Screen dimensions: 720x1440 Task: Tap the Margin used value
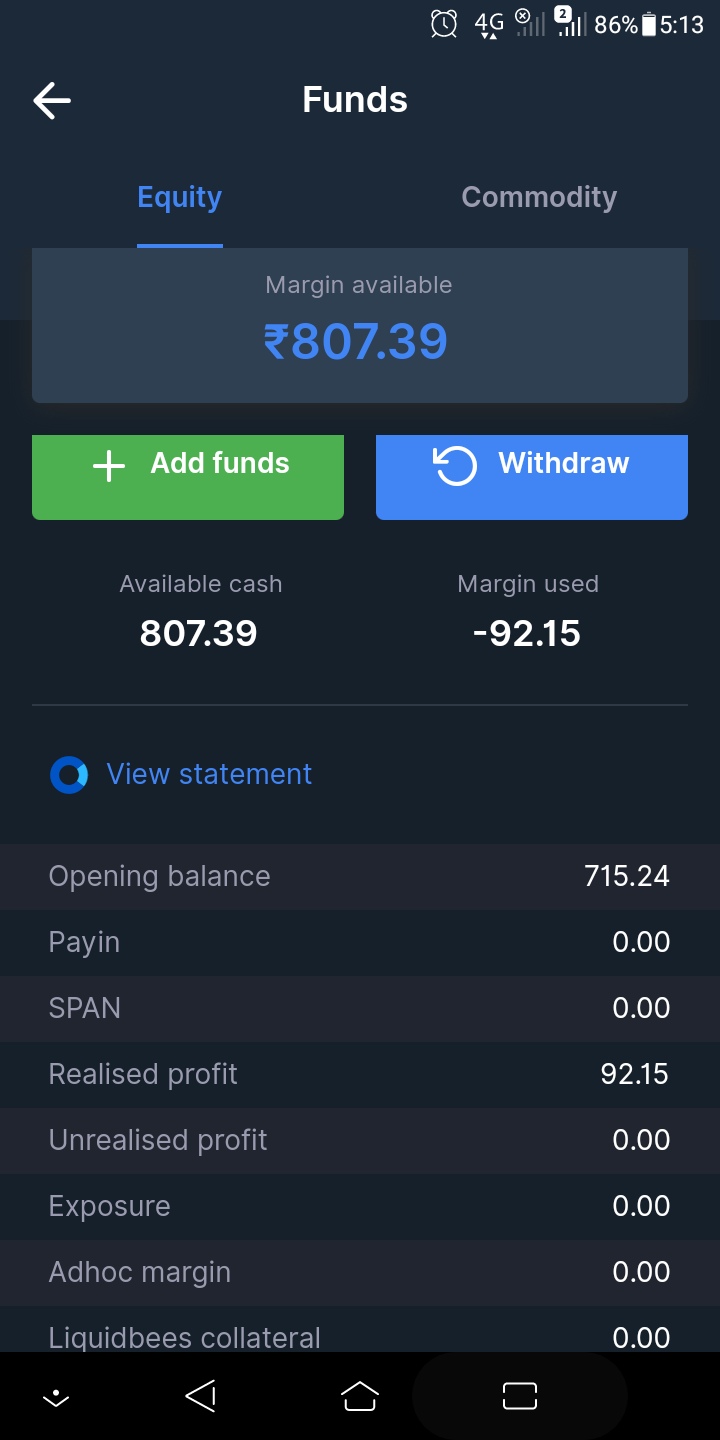click(527, 634)
